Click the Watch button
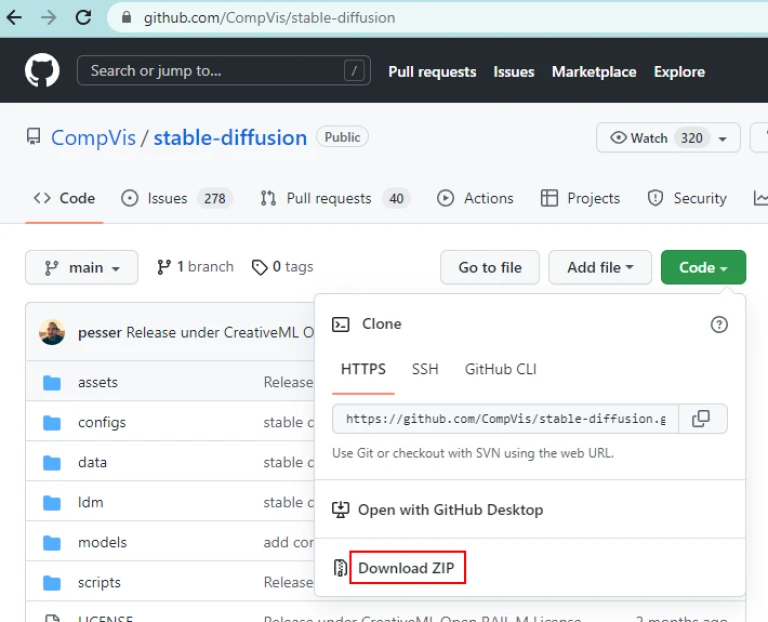This screenshot has width=768, height=622. click(x=668, y=138)
